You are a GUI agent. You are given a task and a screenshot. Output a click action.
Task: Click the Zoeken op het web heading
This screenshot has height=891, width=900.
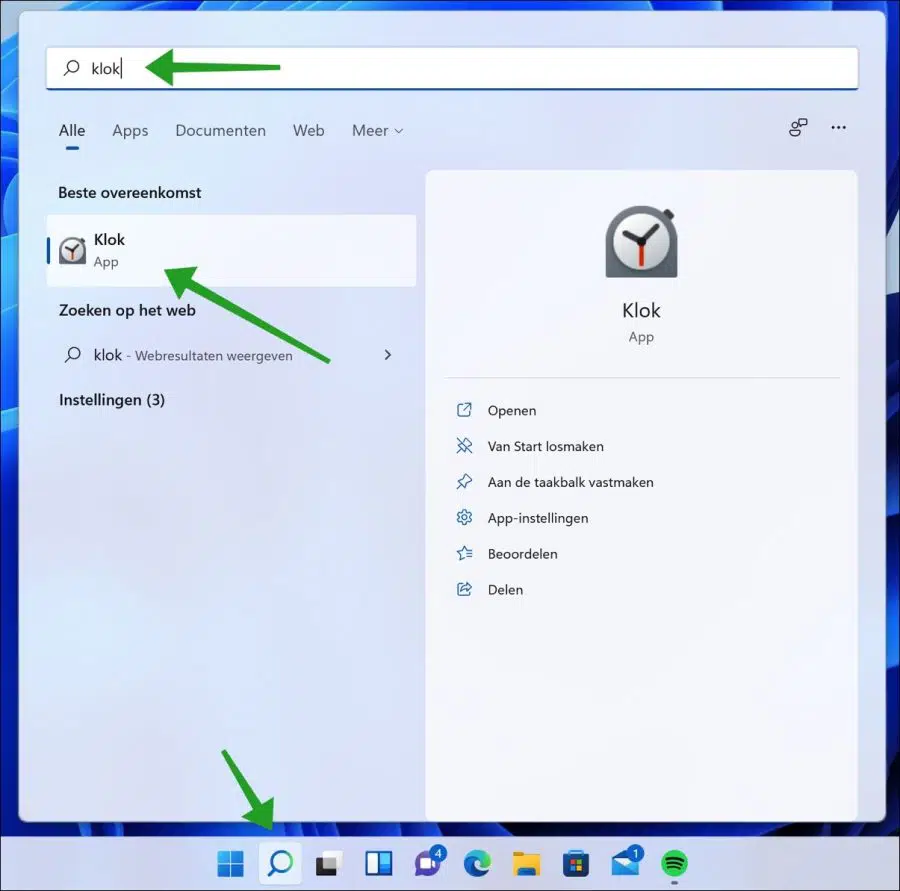click(x=127, y=310)
